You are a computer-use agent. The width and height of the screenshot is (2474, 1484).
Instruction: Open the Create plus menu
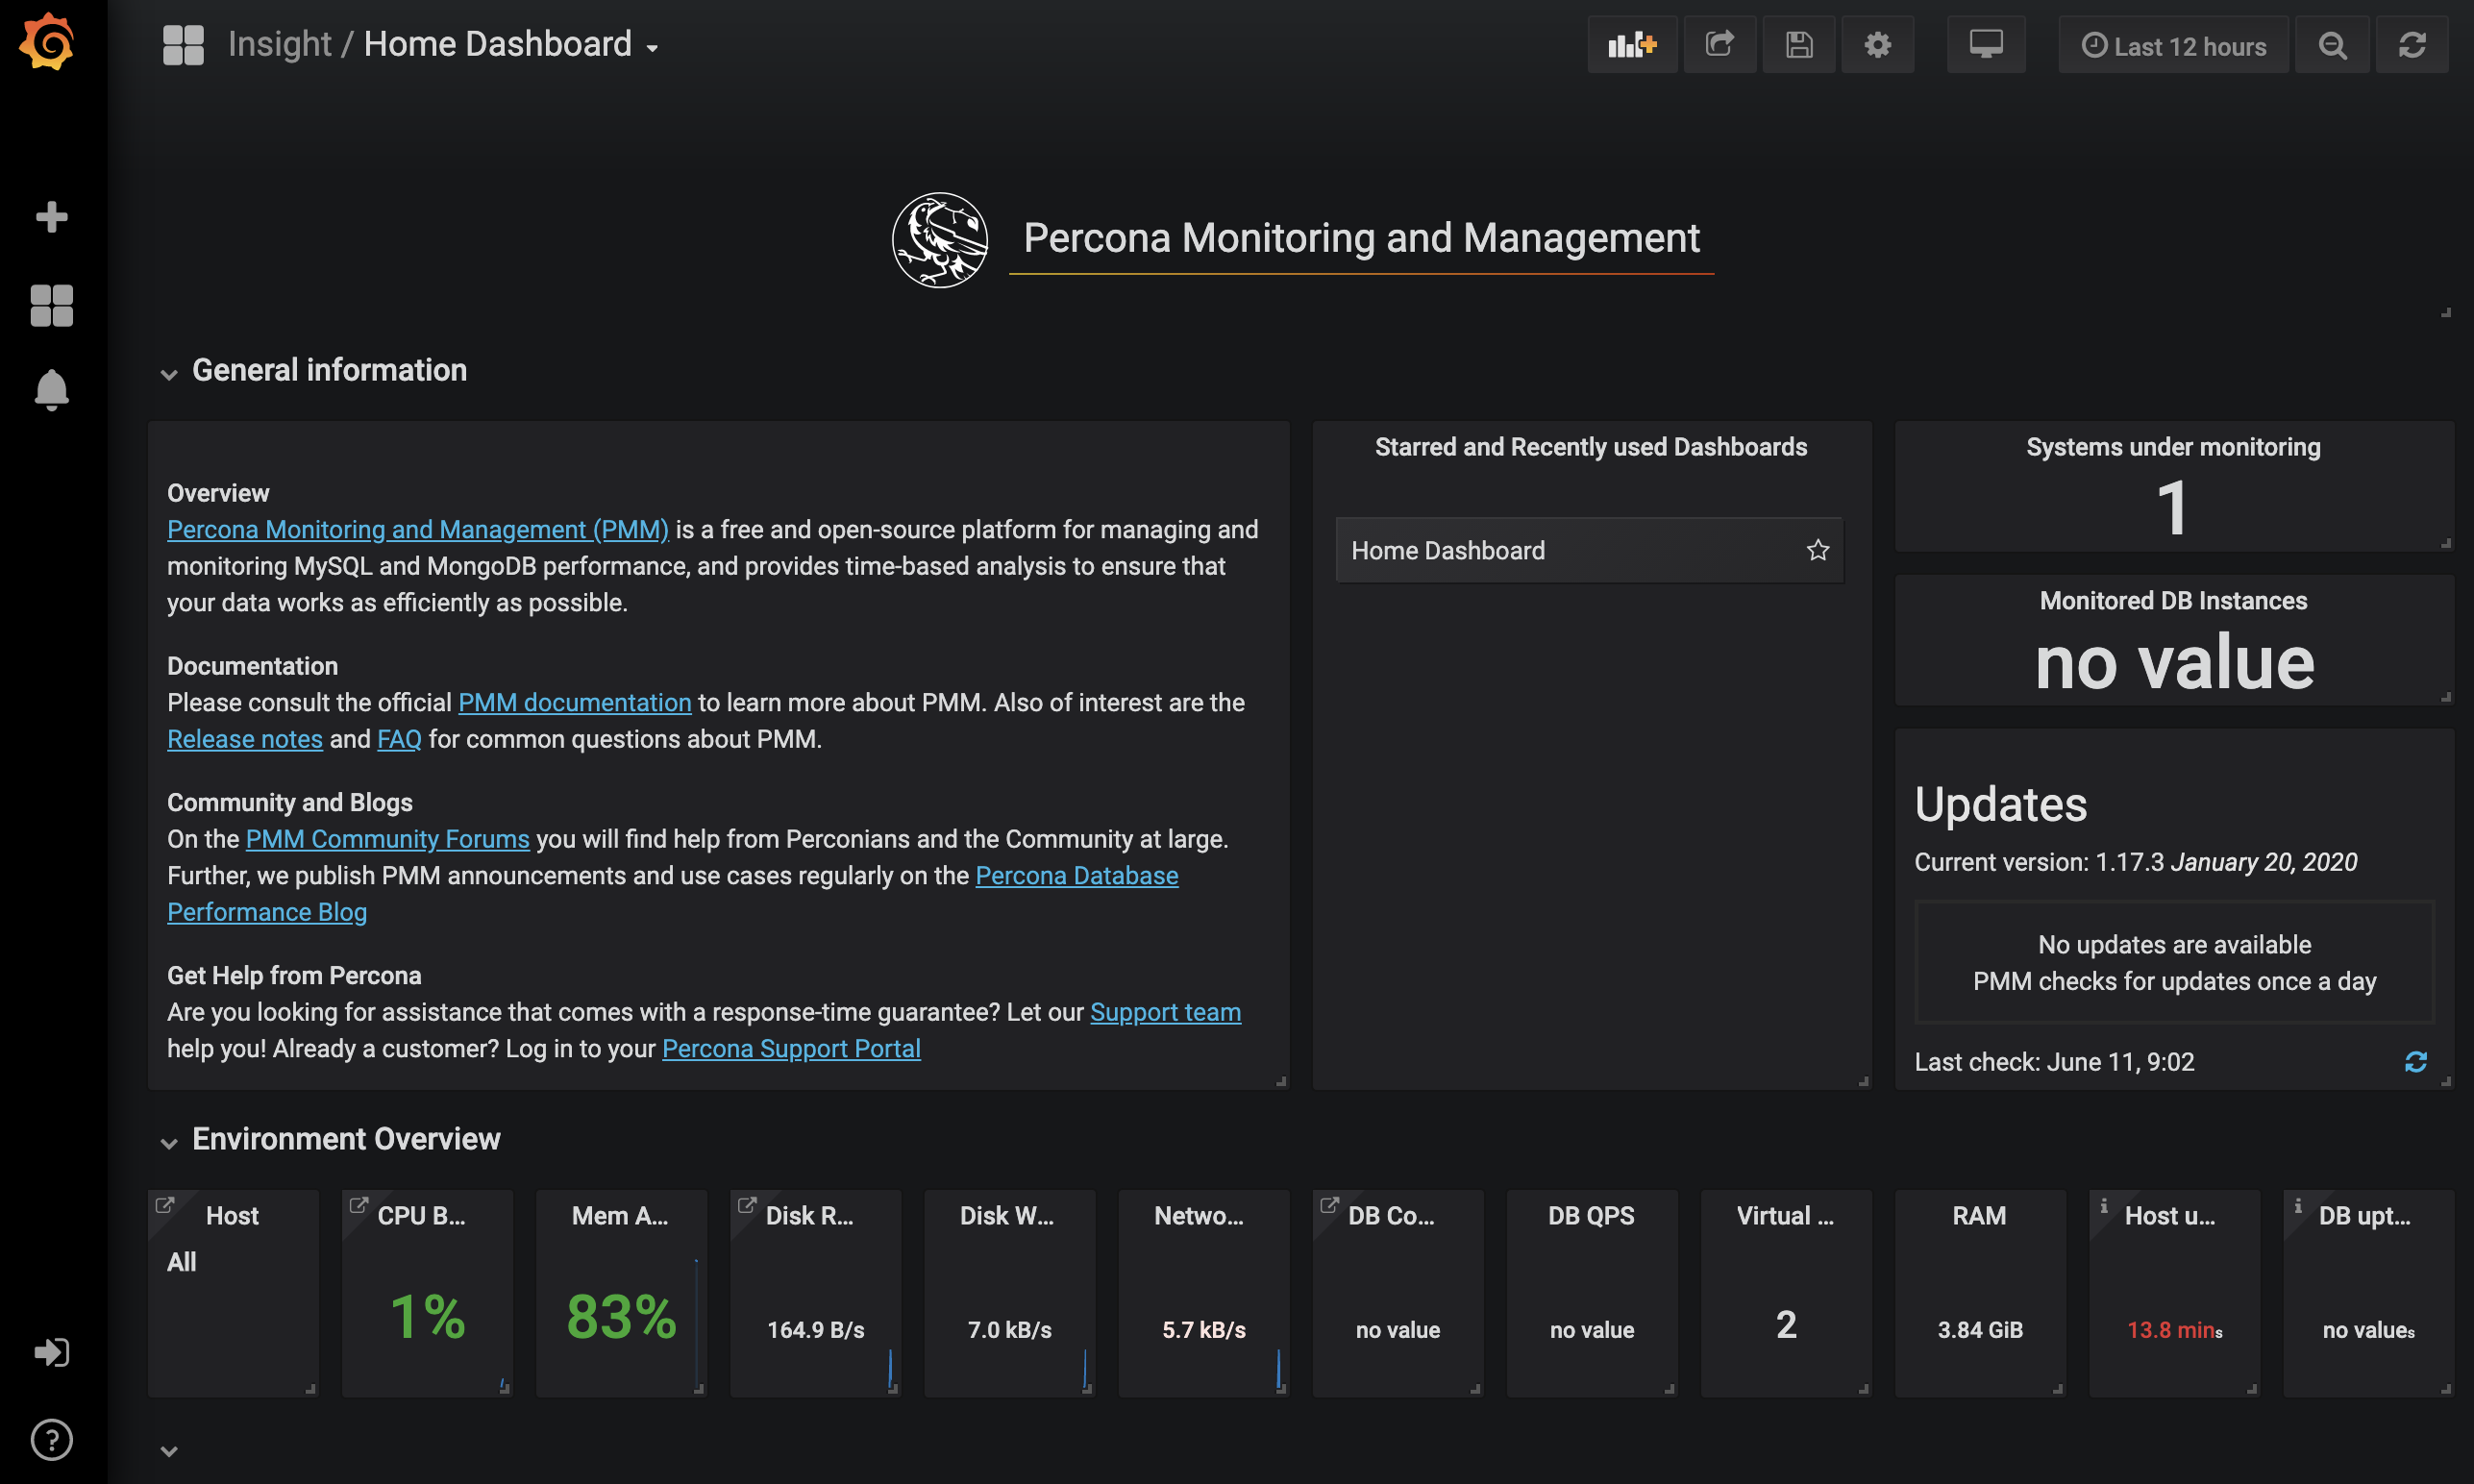click(51, 217)
